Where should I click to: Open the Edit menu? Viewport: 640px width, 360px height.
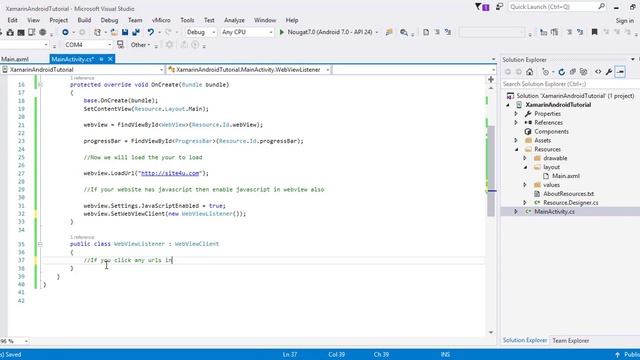(x=12, y=20)
